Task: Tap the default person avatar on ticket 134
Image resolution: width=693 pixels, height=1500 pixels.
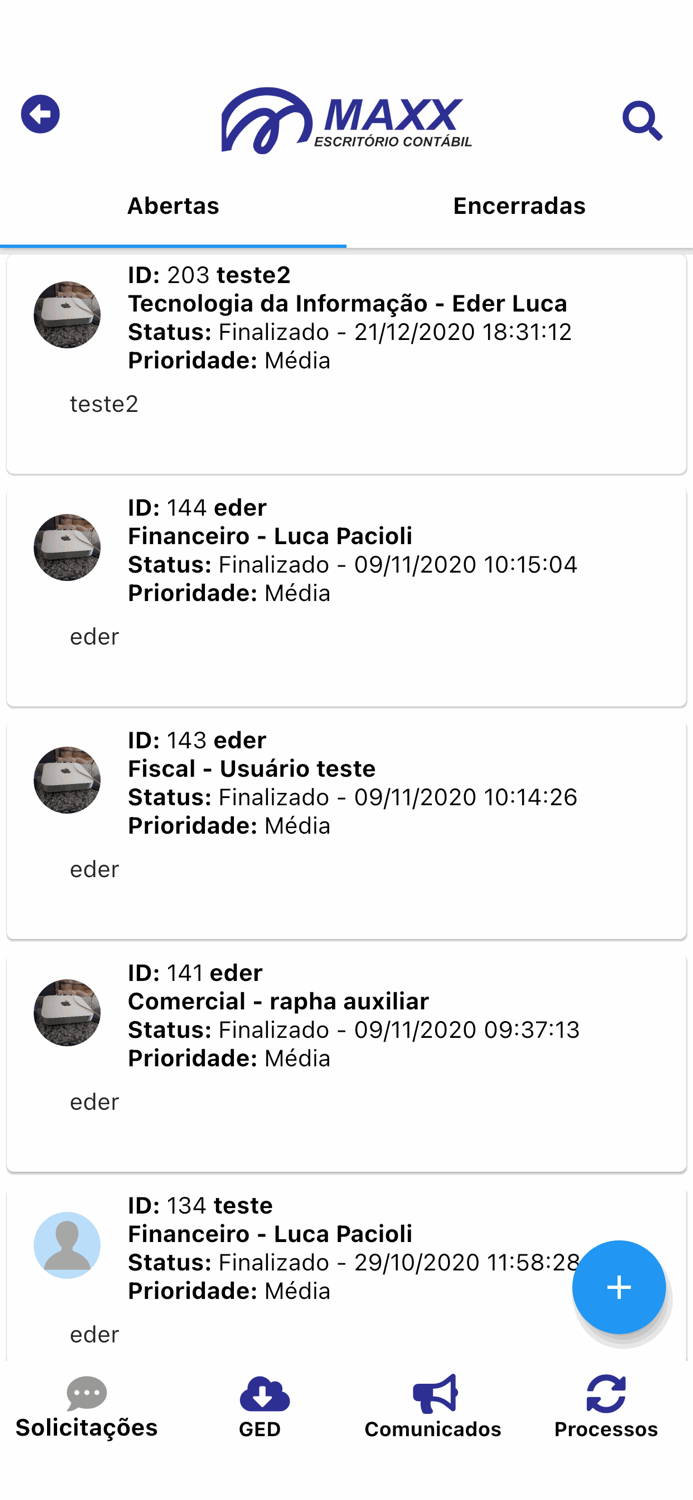Action: pos(67,1245)
